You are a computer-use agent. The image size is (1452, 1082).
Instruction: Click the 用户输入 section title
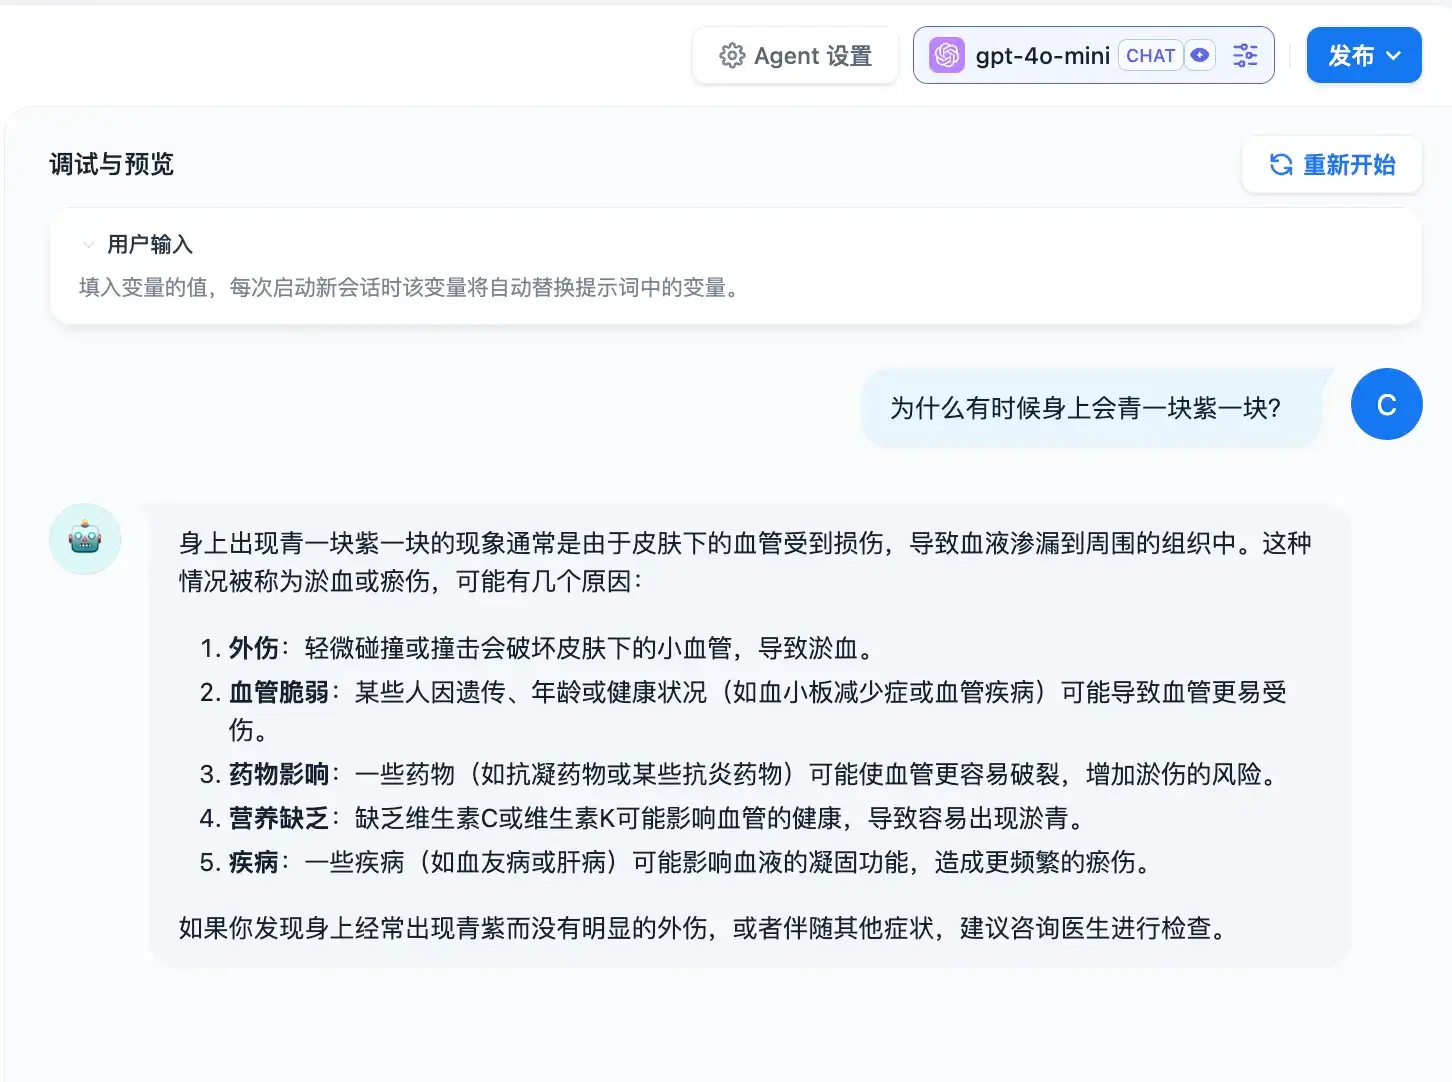[150, 244]
